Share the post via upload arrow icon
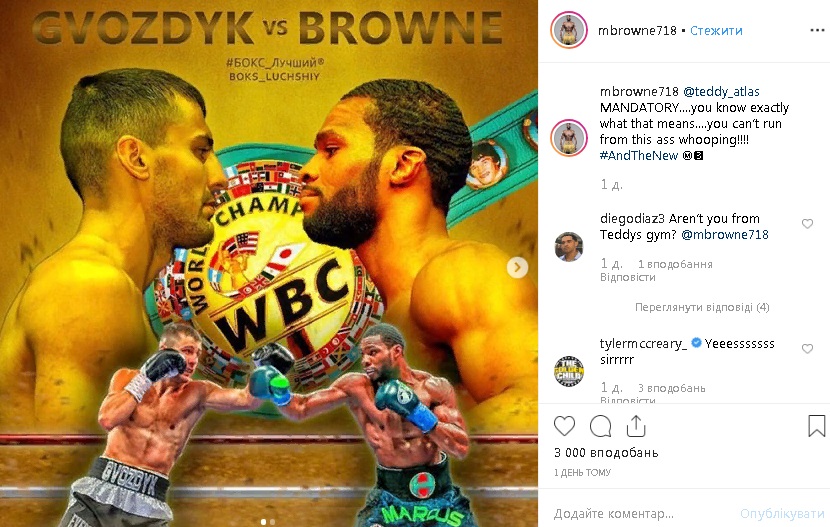 click(636, 426)
